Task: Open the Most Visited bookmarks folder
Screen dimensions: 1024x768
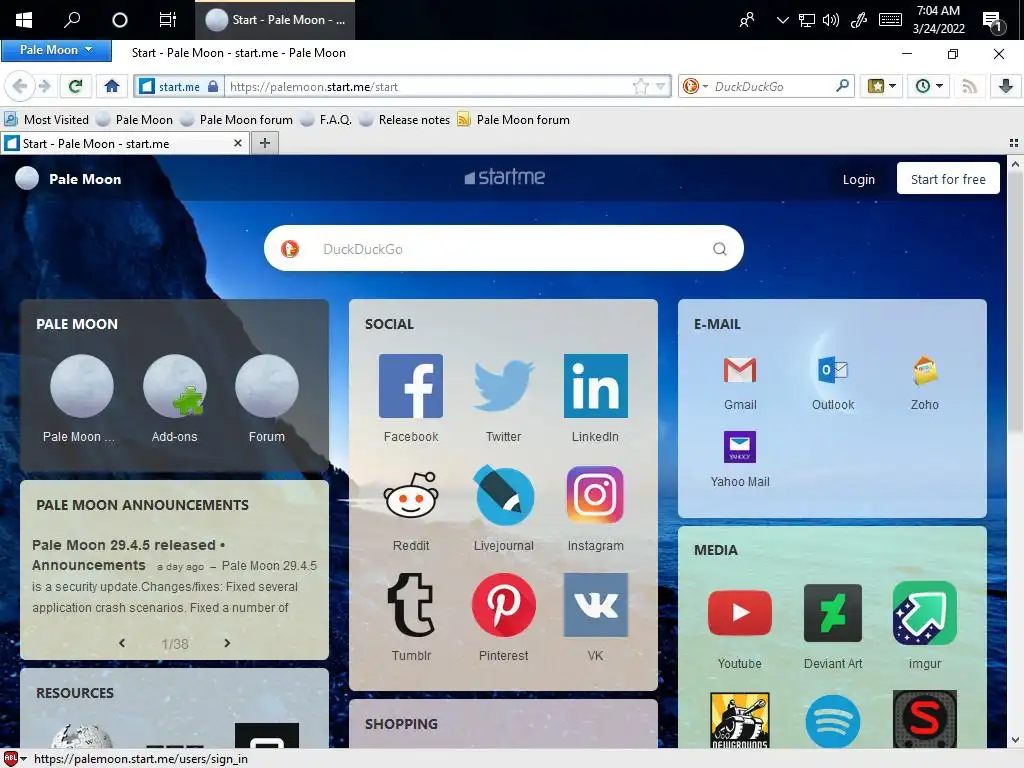Action: 46,120
